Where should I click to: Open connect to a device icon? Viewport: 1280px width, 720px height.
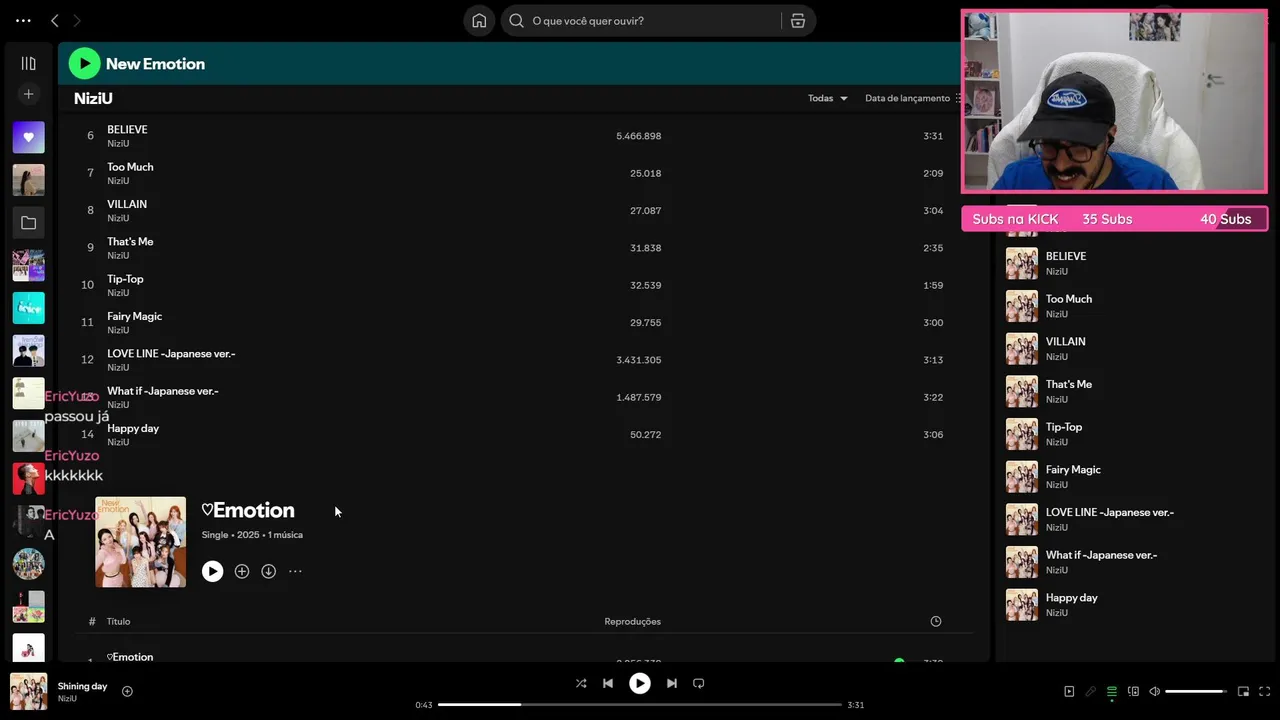pos(1133,691)
